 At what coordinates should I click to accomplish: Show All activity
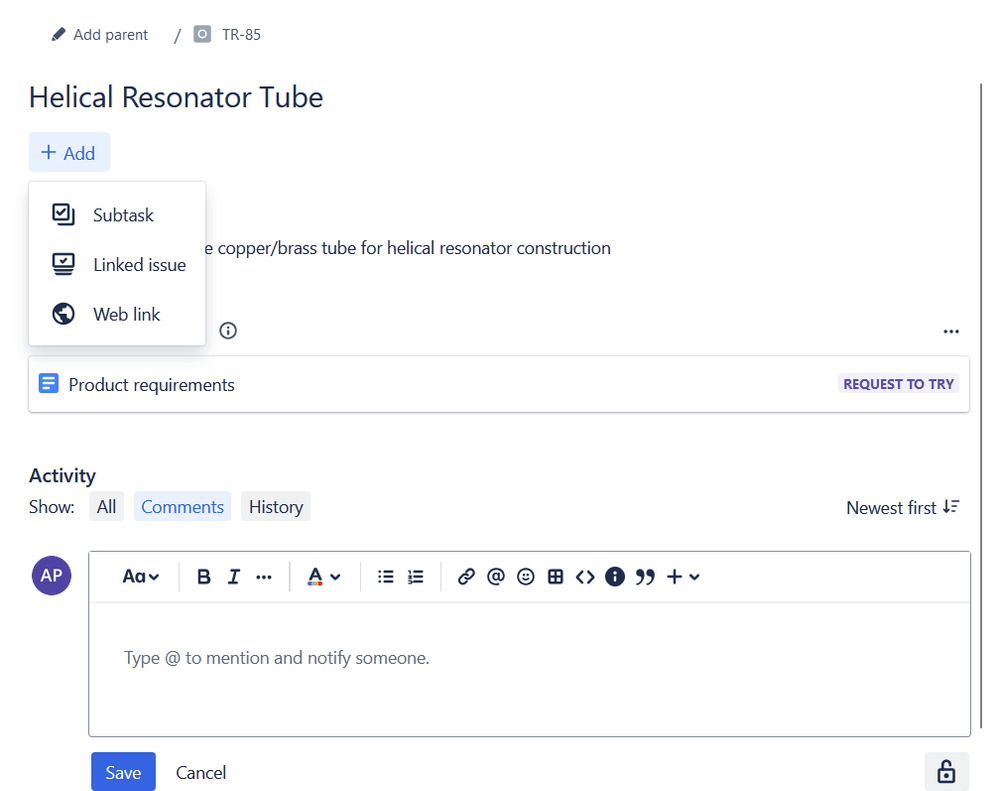[106, 506]
